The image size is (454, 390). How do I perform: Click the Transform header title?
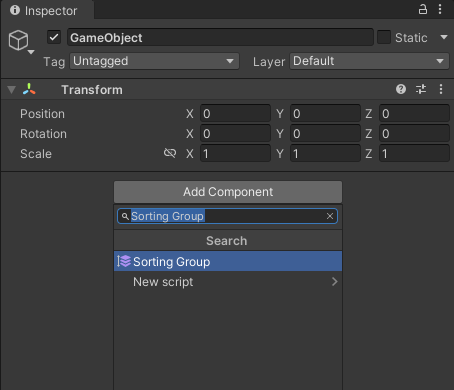pyautogui.click(x=92, y=90)
